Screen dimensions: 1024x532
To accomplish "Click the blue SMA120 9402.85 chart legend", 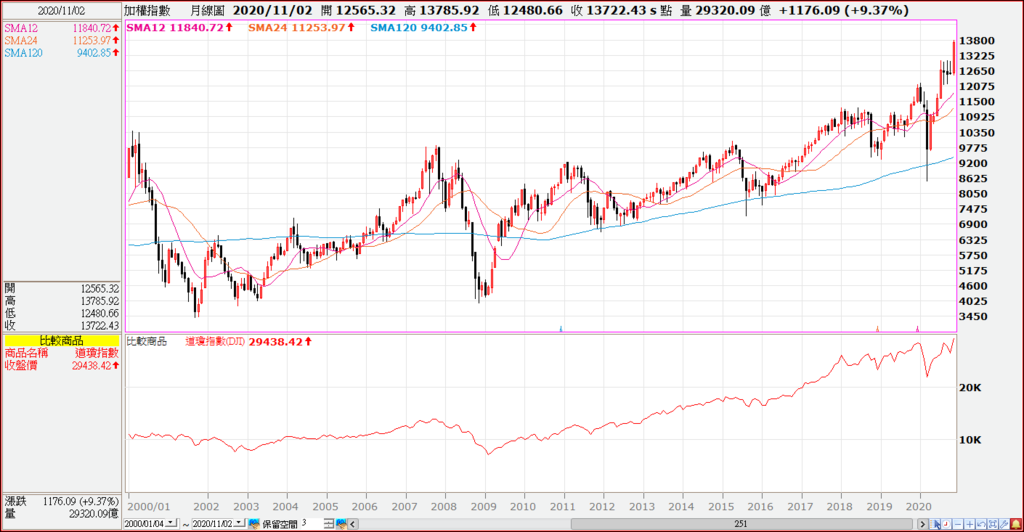I will pos(424,27).
